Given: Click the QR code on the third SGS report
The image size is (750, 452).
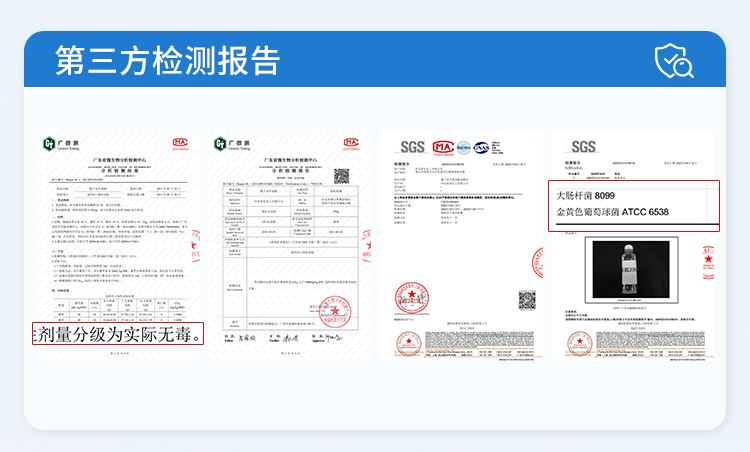Looking at the screenshot, I should 527,300.
